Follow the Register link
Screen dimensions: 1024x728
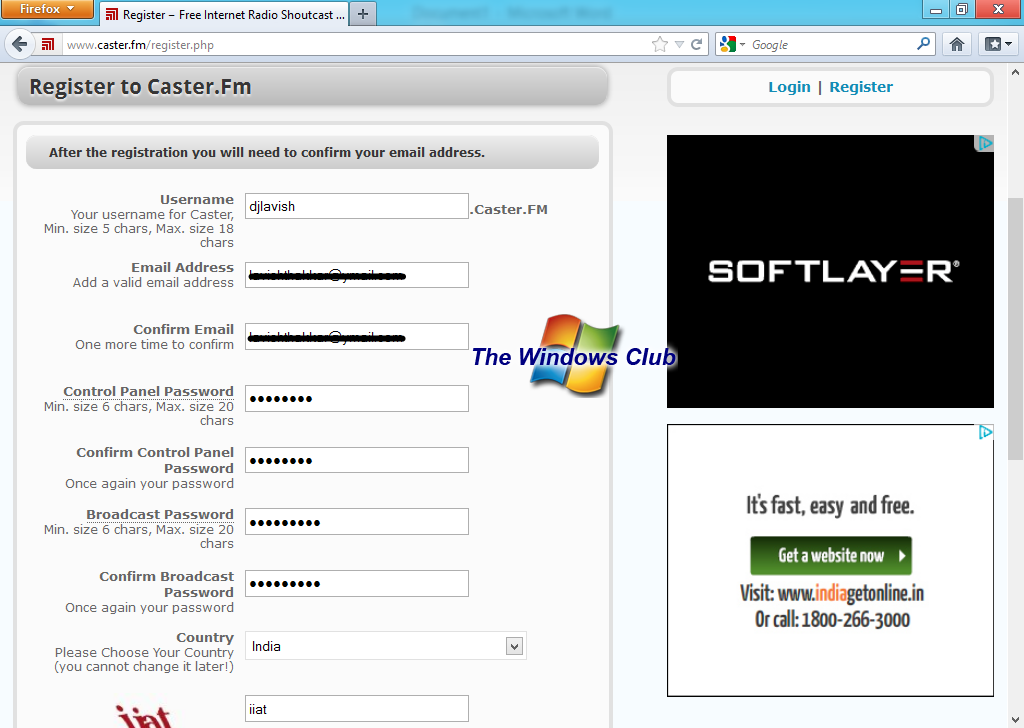(x=861, y=87)
